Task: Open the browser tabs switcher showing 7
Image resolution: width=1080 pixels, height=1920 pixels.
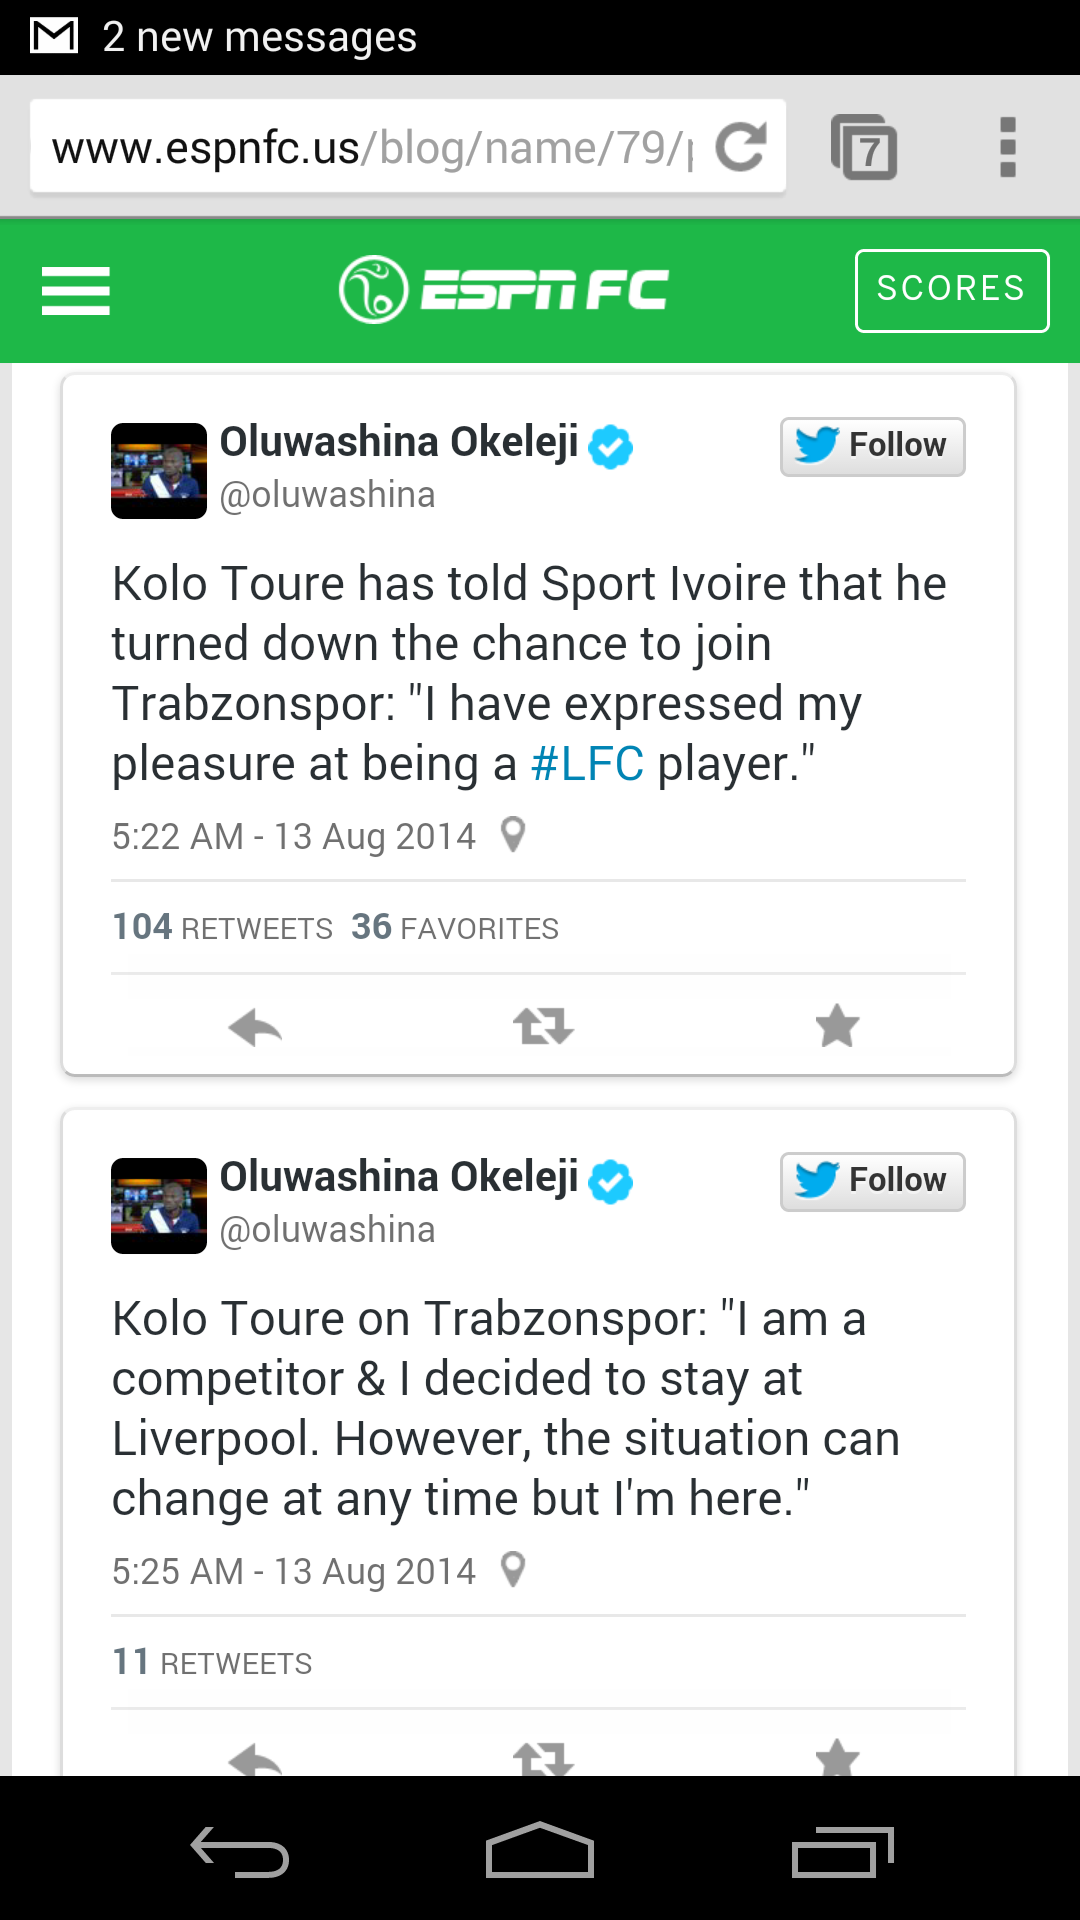Action: coord(864,147)
